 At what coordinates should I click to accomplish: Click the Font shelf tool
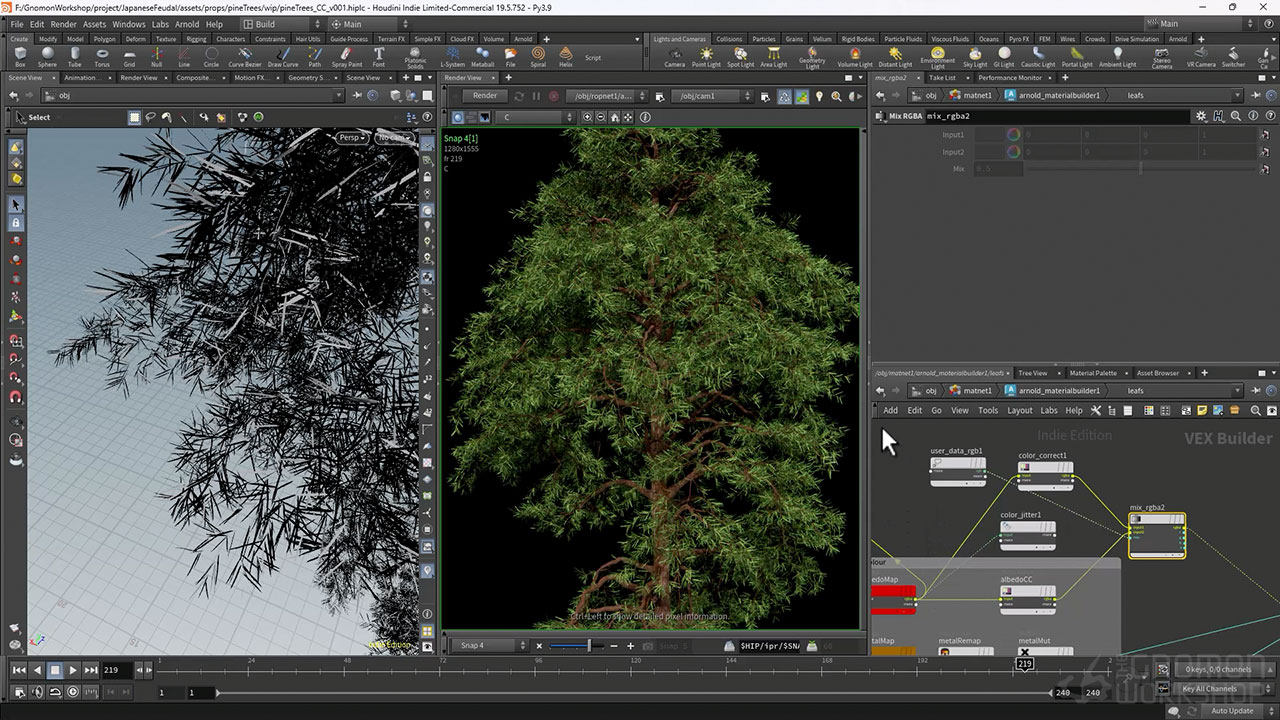click(379, 57)
